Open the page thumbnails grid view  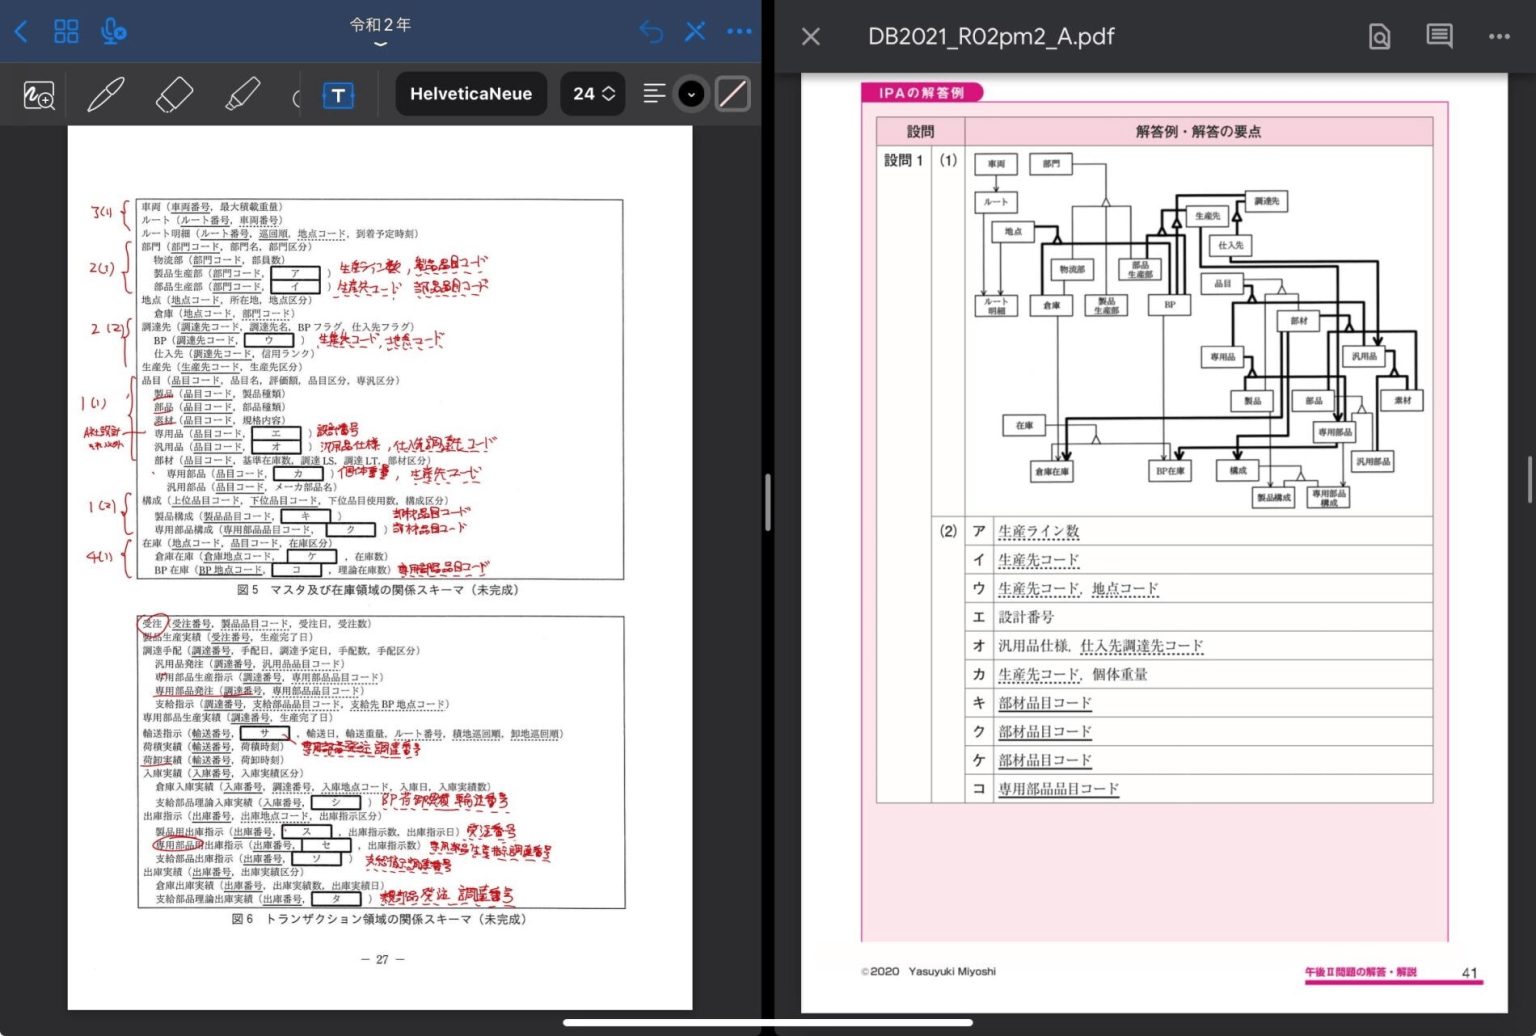coord(66,31)
